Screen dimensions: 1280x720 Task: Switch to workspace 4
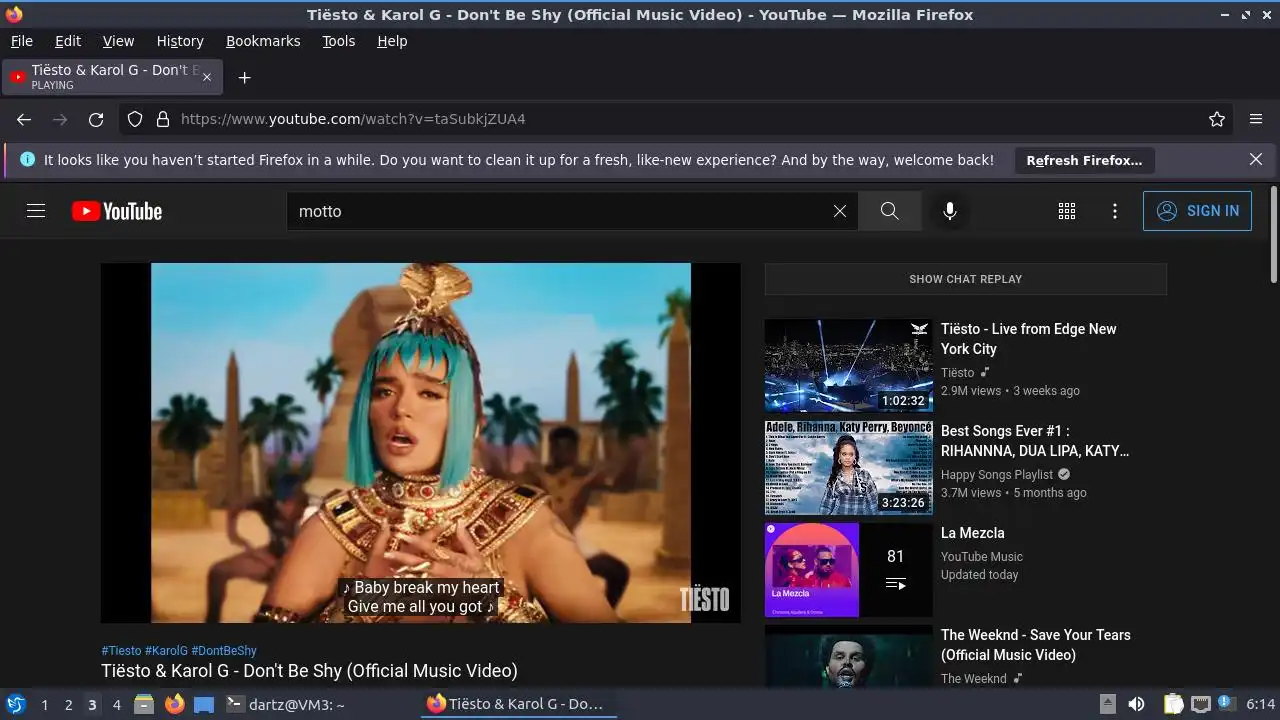click(x=116, y=705)
